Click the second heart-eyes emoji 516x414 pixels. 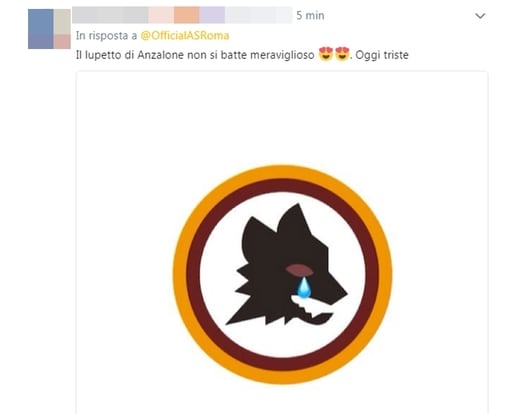pyautogui.click(x=342, y=54)
